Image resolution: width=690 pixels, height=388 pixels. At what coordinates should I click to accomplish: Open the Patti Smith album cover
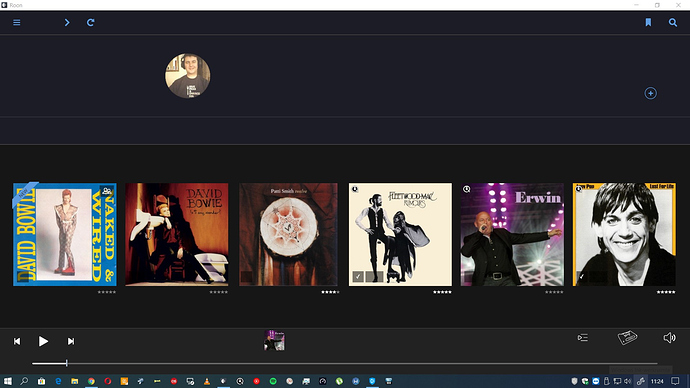[x=289, y=234]
